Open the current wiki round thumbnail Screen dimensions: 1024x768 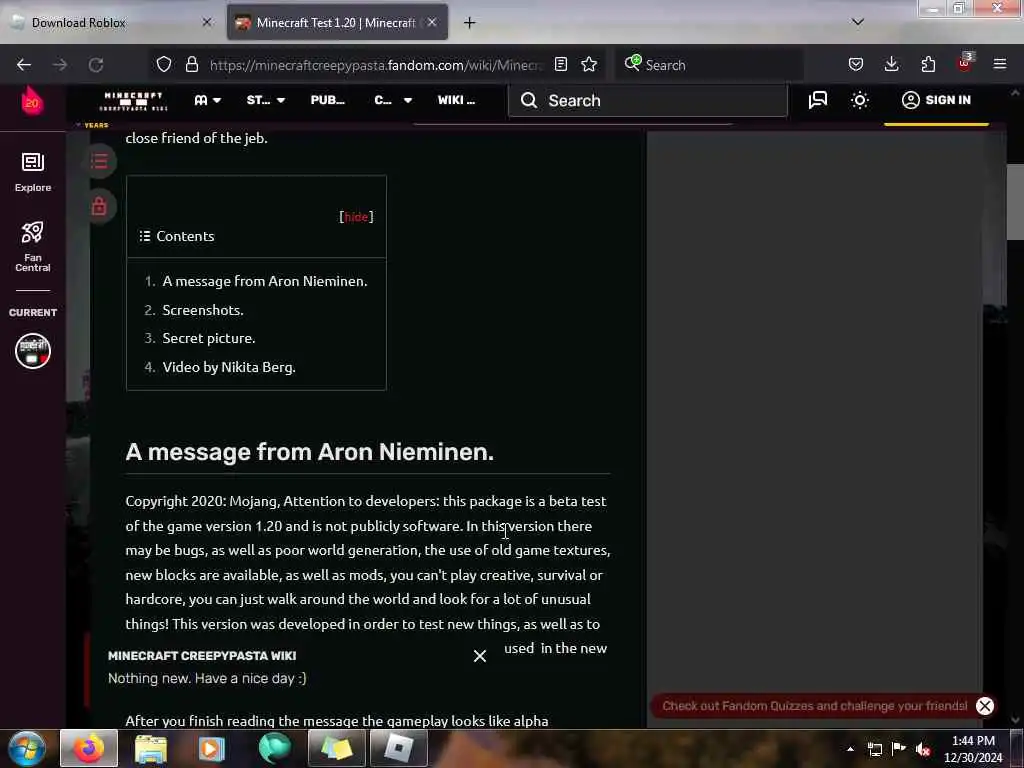tap(33, 351)
